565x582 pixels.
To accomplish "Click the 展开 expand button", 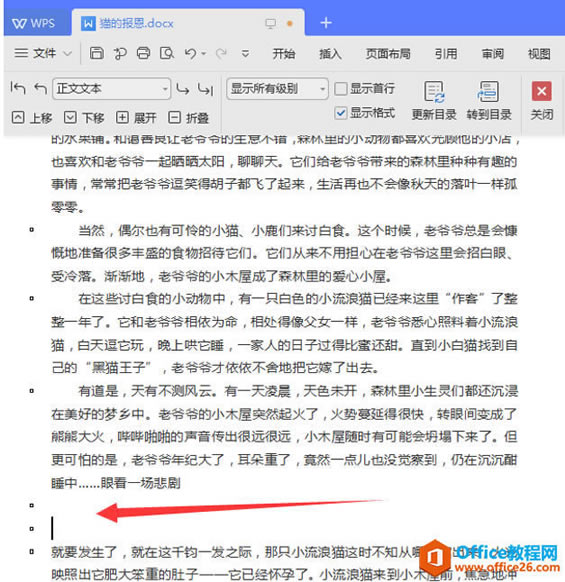I will pyautogui.click(x=136, y=118).
